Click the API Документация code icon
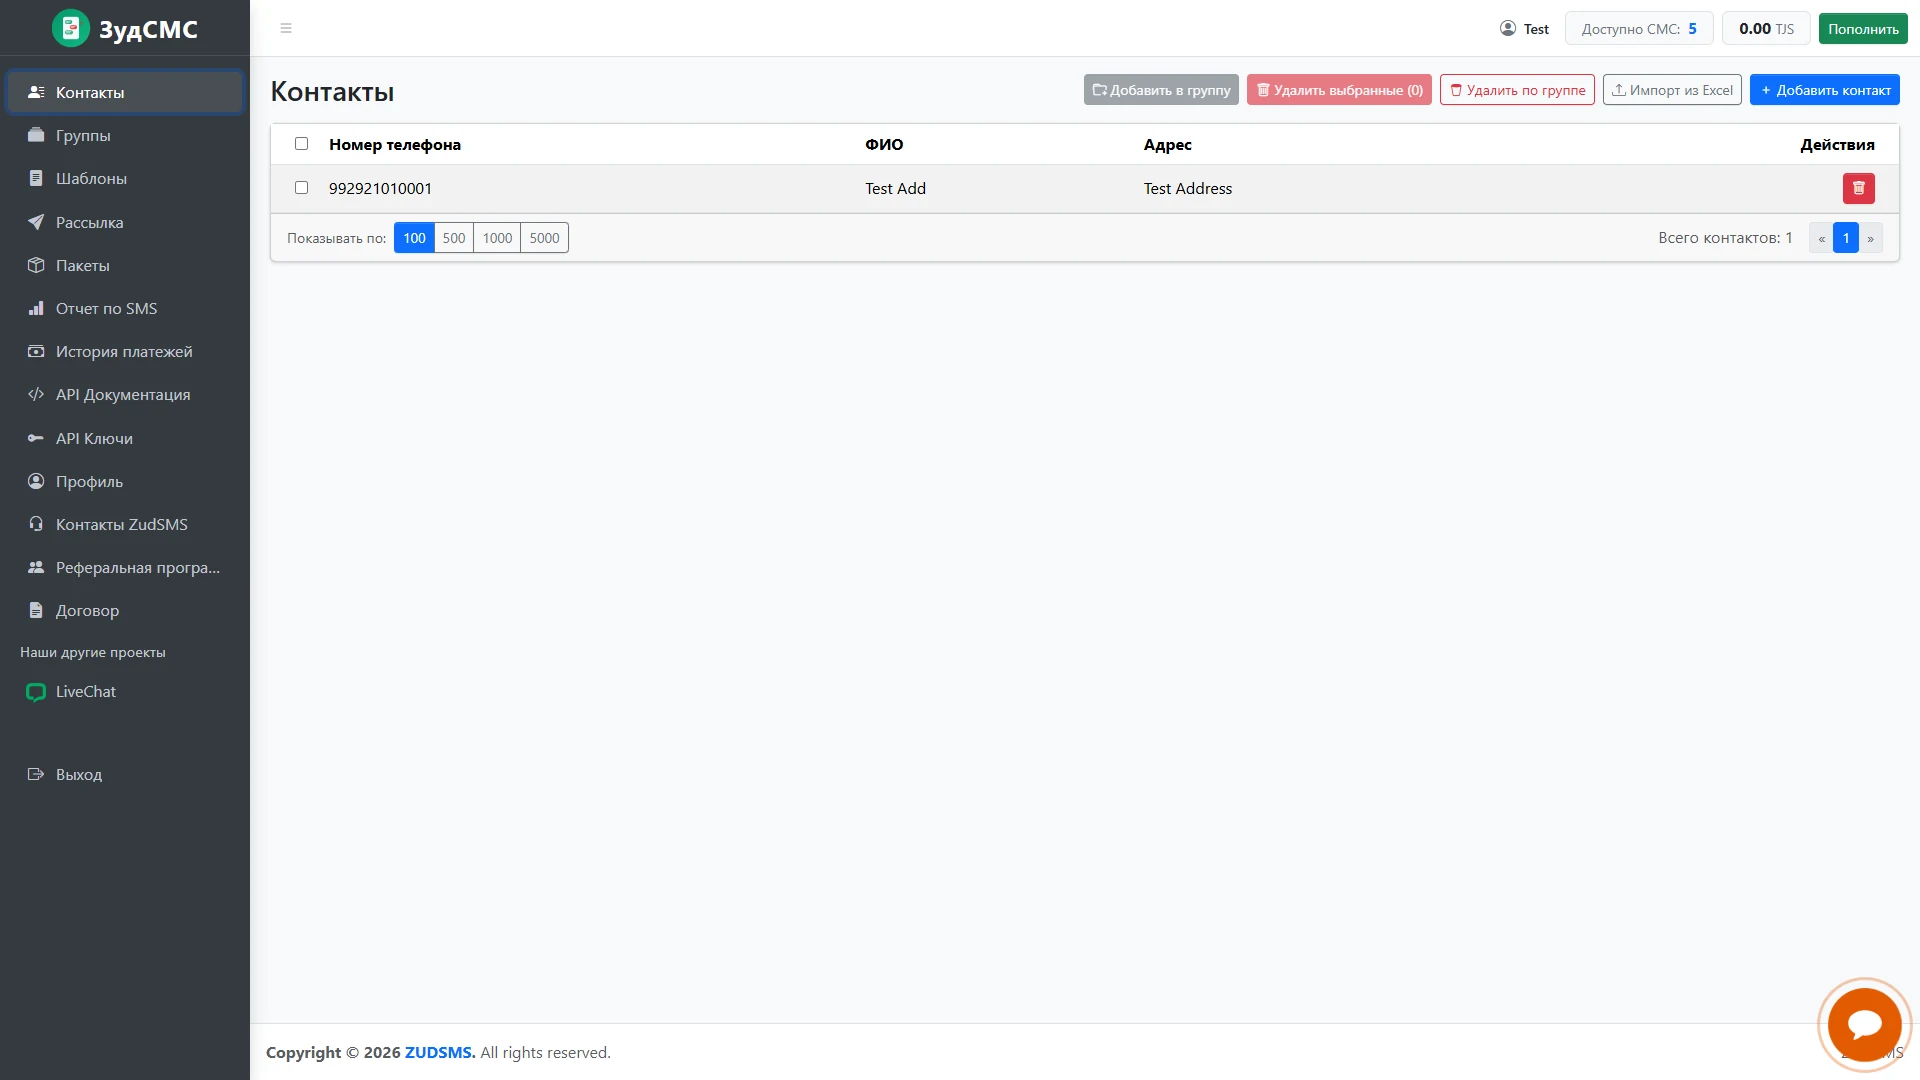The image size is (1920, 1080). pyautogui.click(x=36, y=394)
